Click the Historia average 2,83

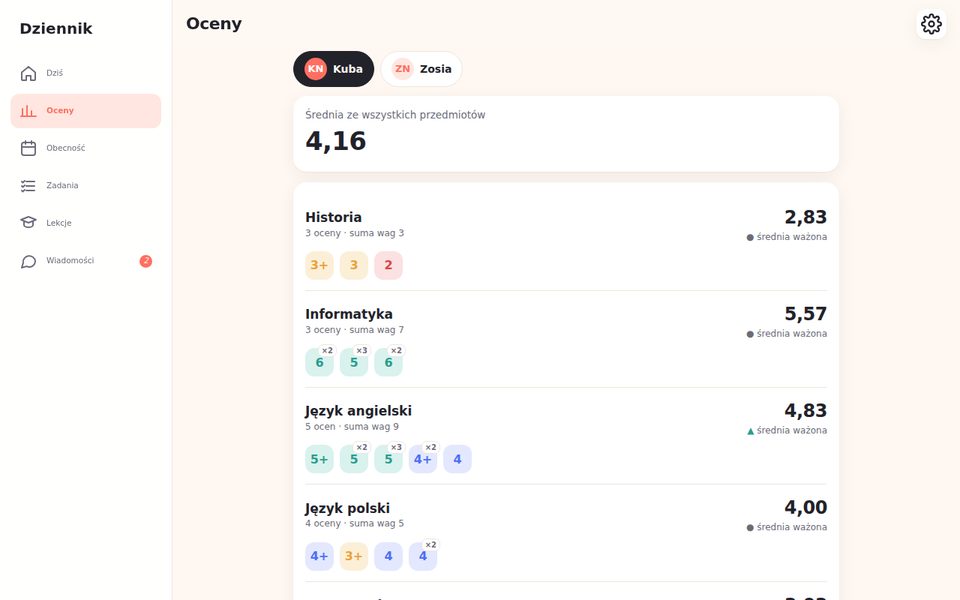pos(806,217)
